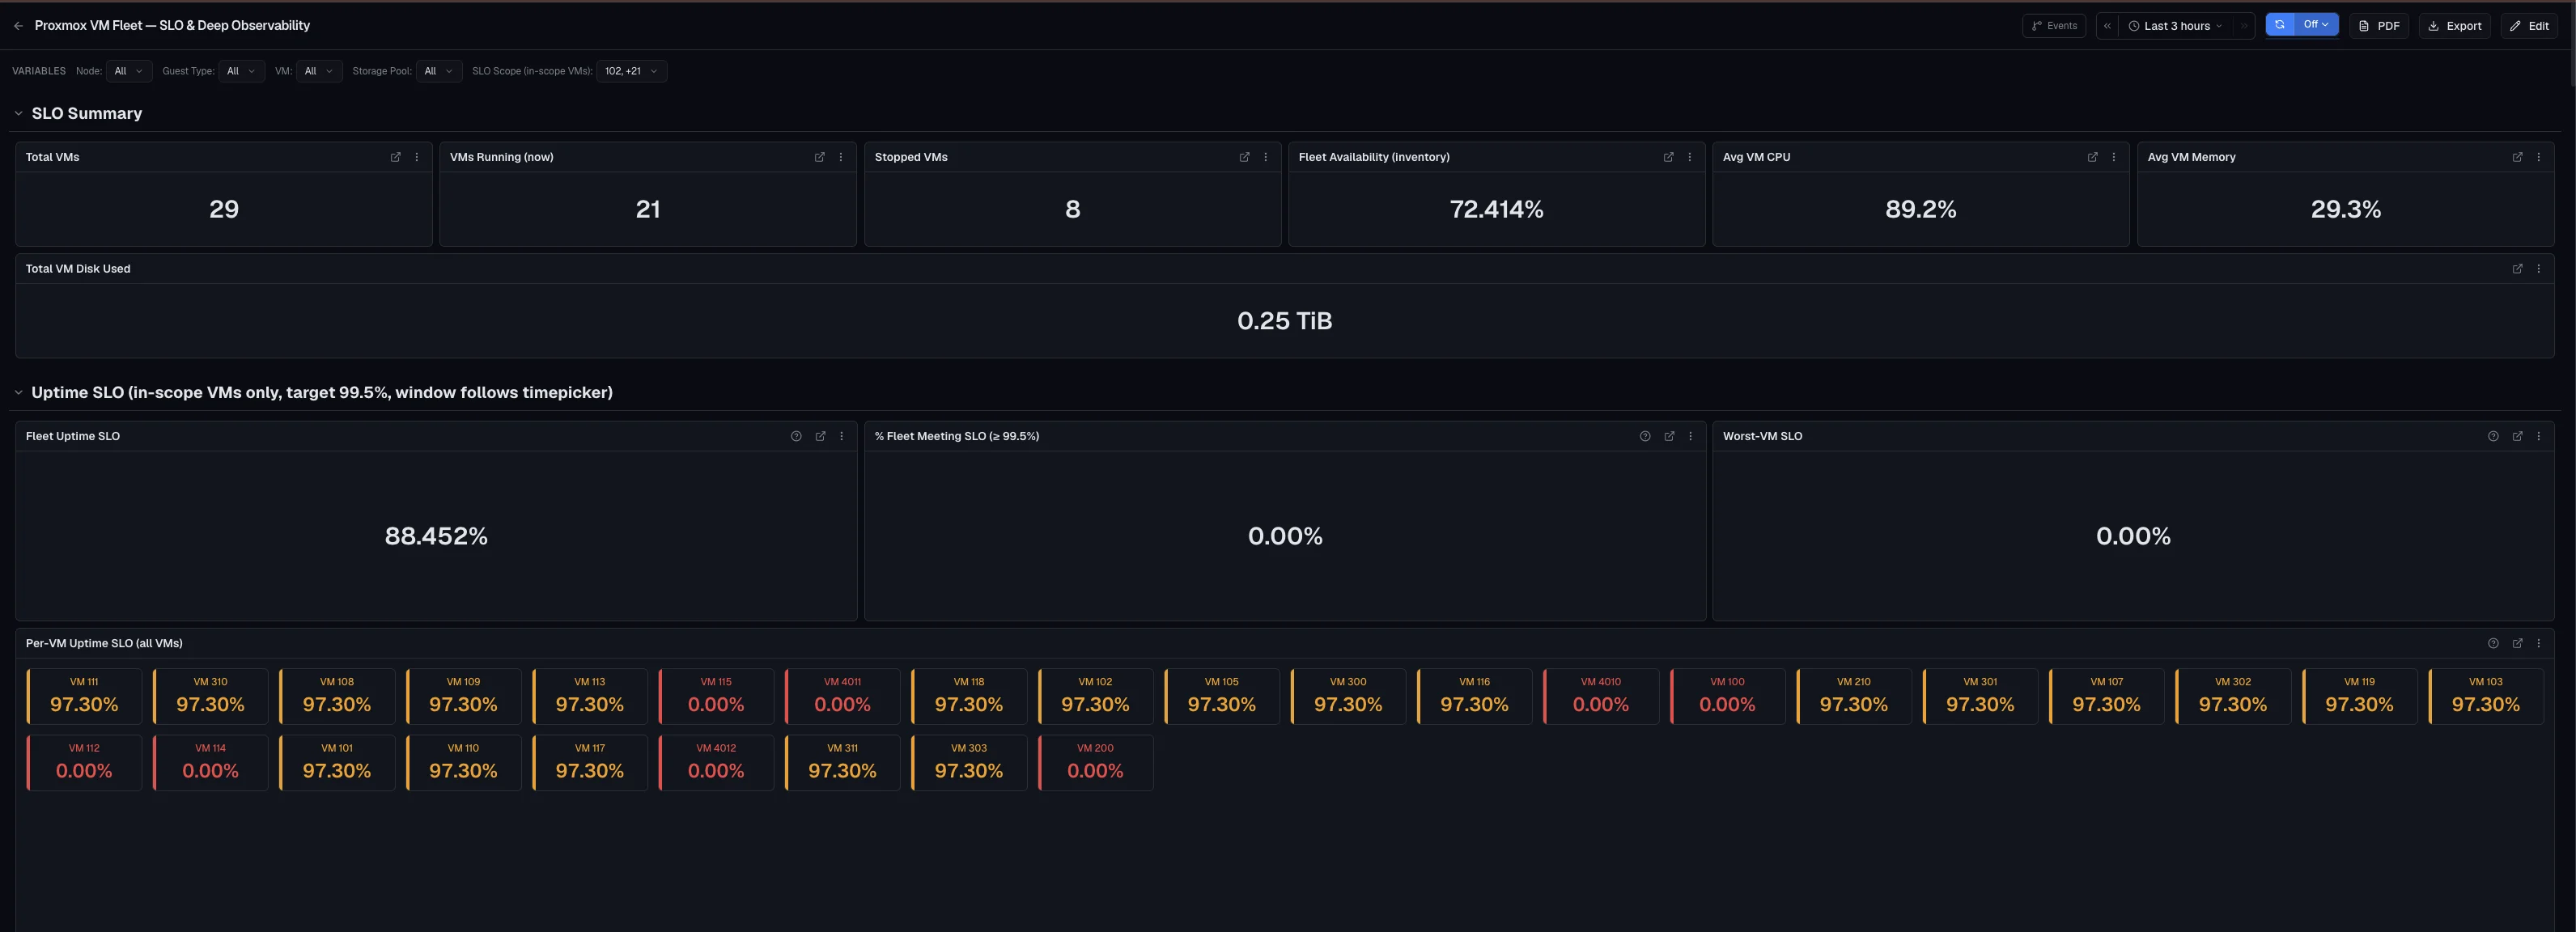Open external link icon on Avg VM CPU panel
Image resolution: width=2576 pixels, height=932 pixels.
(2092, 157)
